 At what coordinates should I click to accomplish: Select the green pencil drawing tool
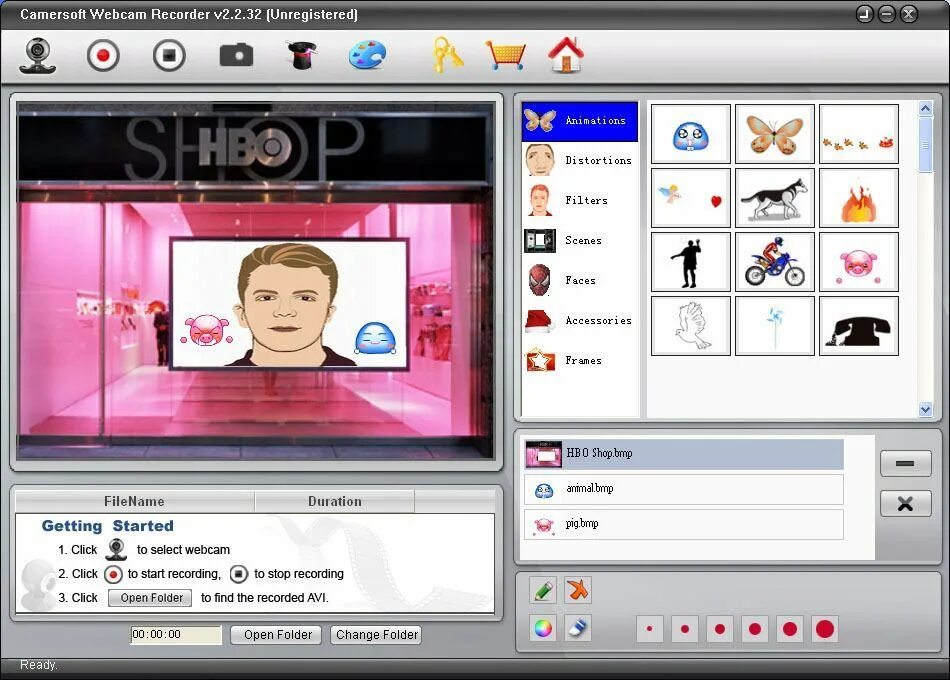point(543,590)
